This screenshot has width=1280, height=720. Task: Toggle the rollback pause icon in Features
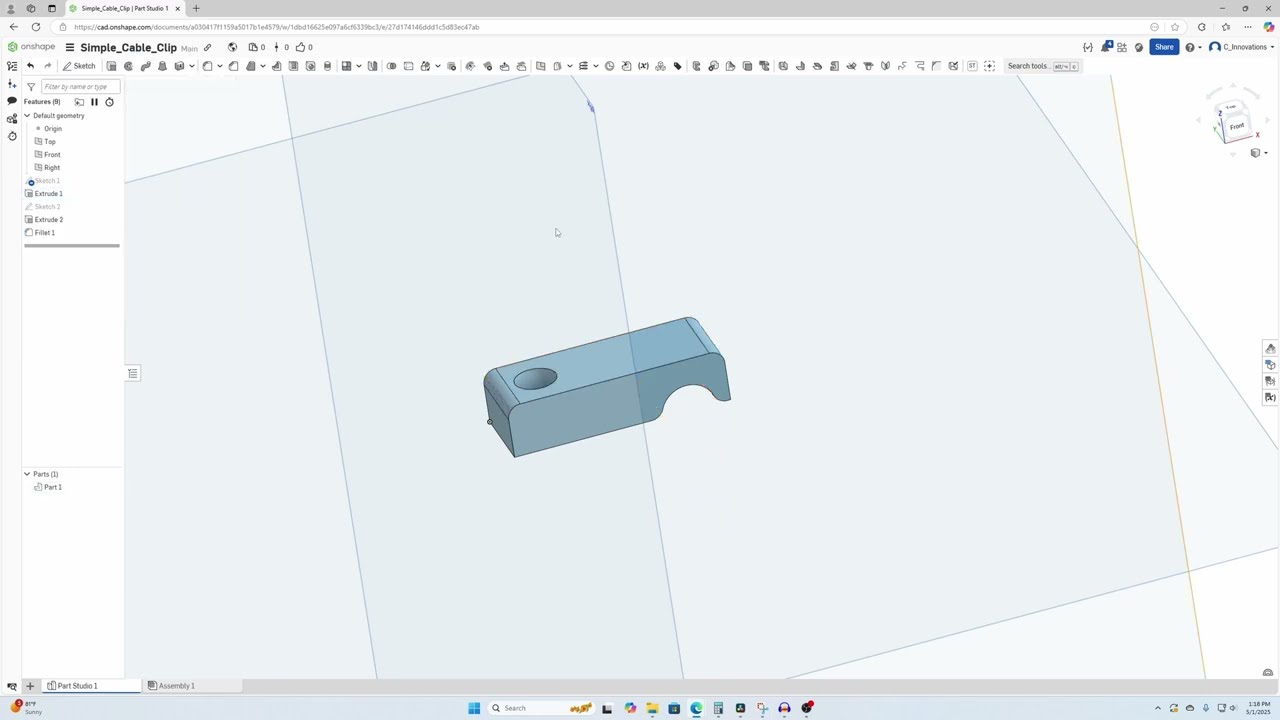point(94,102)
